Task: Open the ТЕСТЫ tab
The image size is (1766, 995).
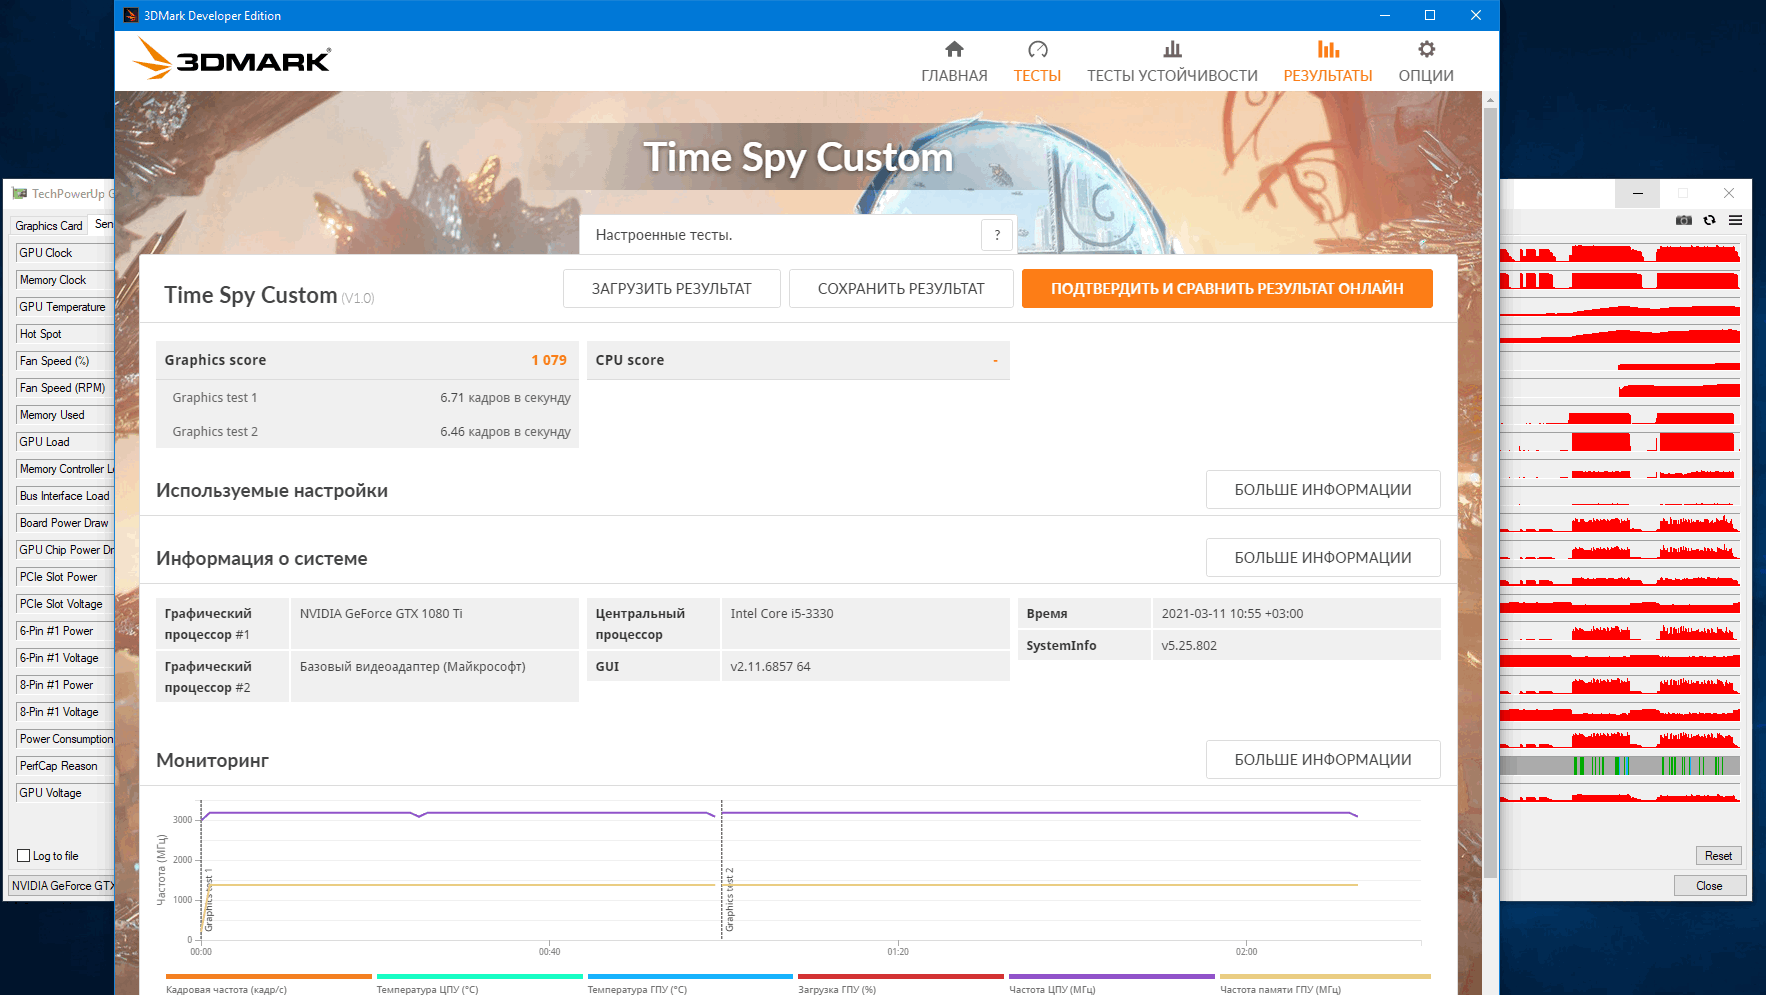Action: (x=1037, y=62)
